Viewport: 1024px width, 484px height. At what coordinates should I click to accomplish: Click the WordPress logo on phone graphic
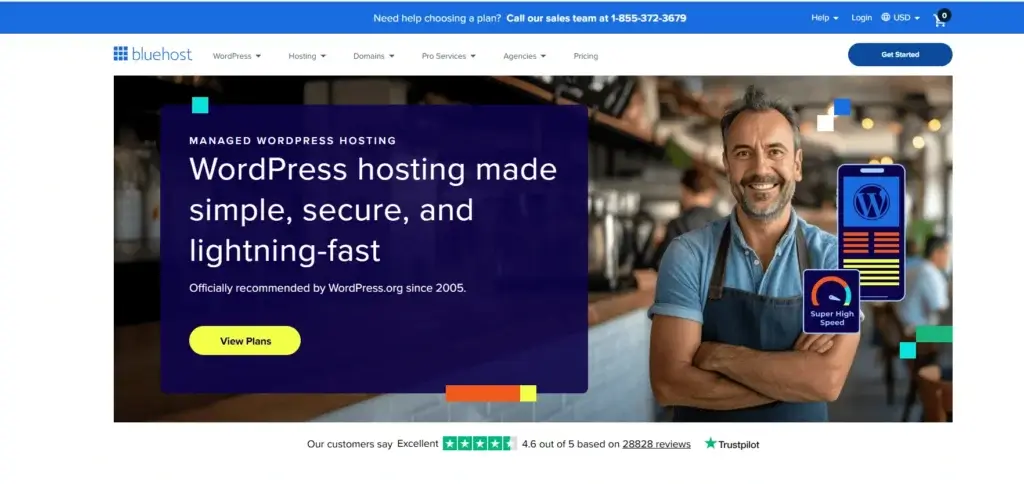(x=871, y=202)
